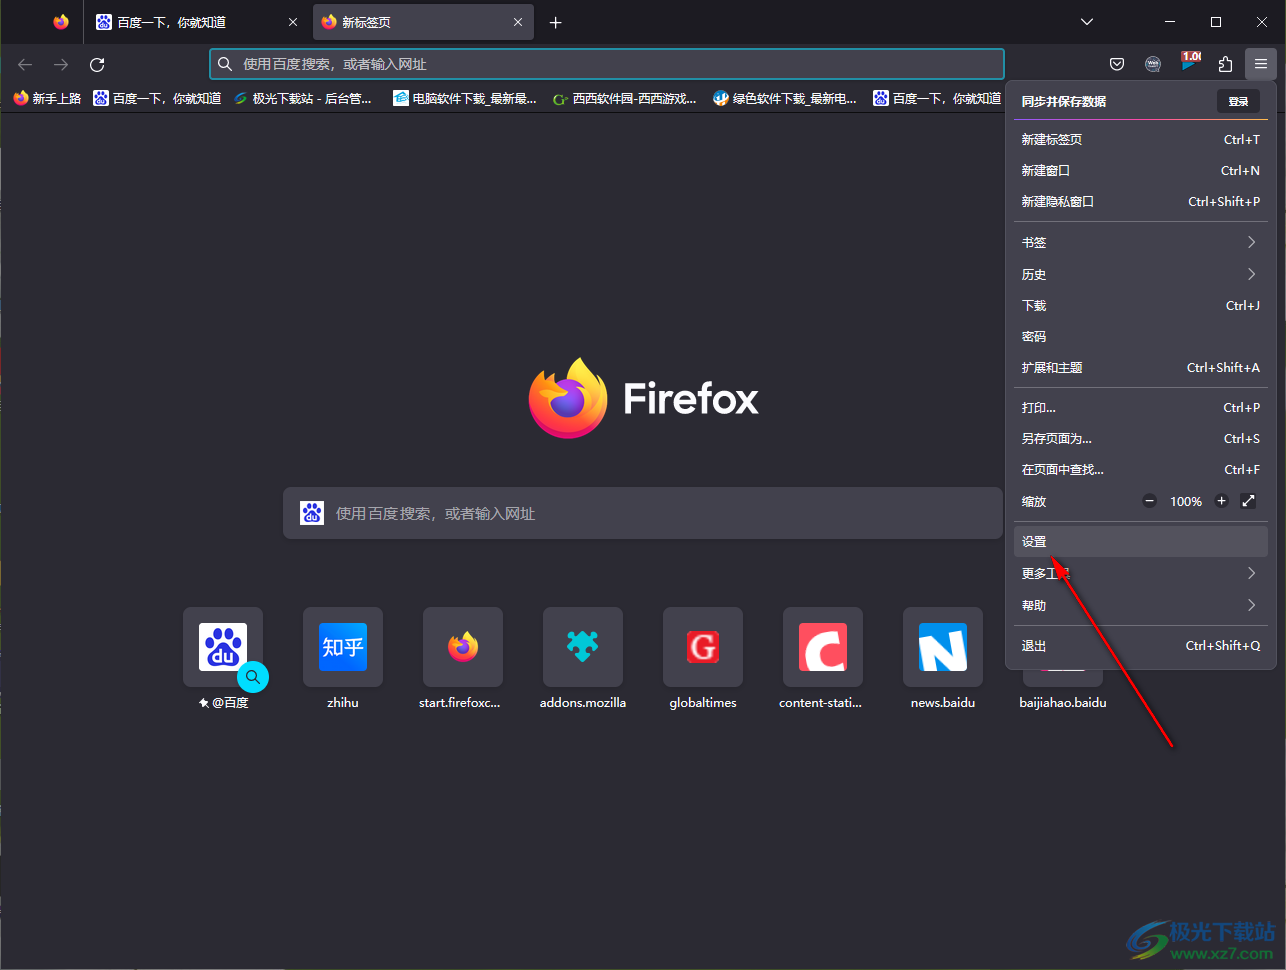This screenshot has height=970, width=1286.
Task: Select 另存页面为... menu item
Action: click(x=1140, y=438)
